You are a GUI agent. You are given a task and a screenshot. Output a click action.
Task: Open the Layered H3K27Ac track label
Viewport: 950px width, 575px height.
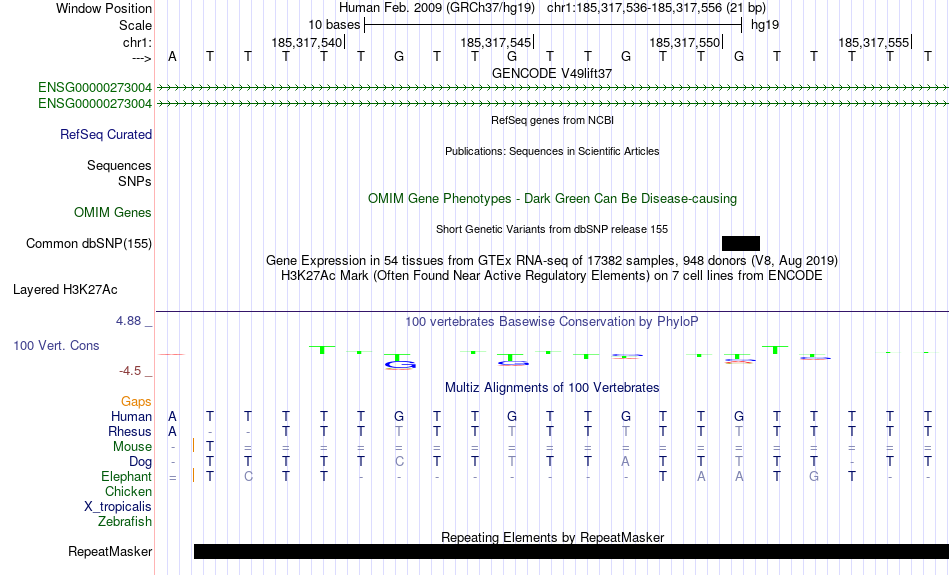coord(65,290)
